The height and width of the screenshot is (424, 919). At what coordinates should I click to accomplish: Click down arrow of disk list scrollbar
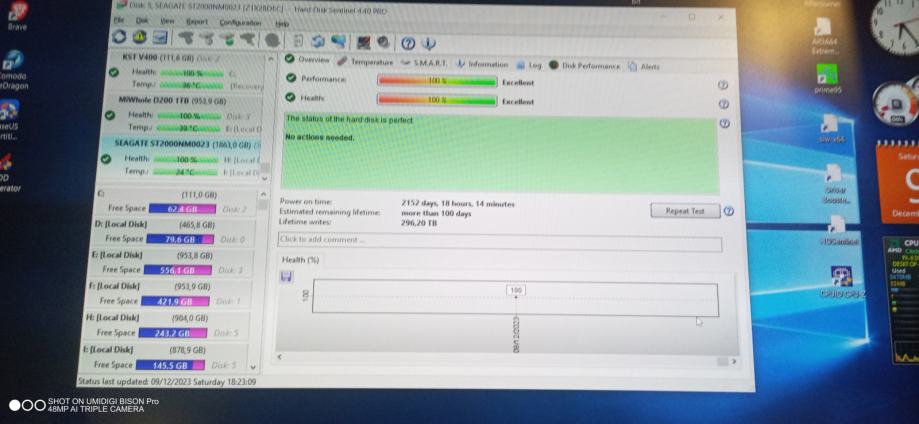pos(264,178)
